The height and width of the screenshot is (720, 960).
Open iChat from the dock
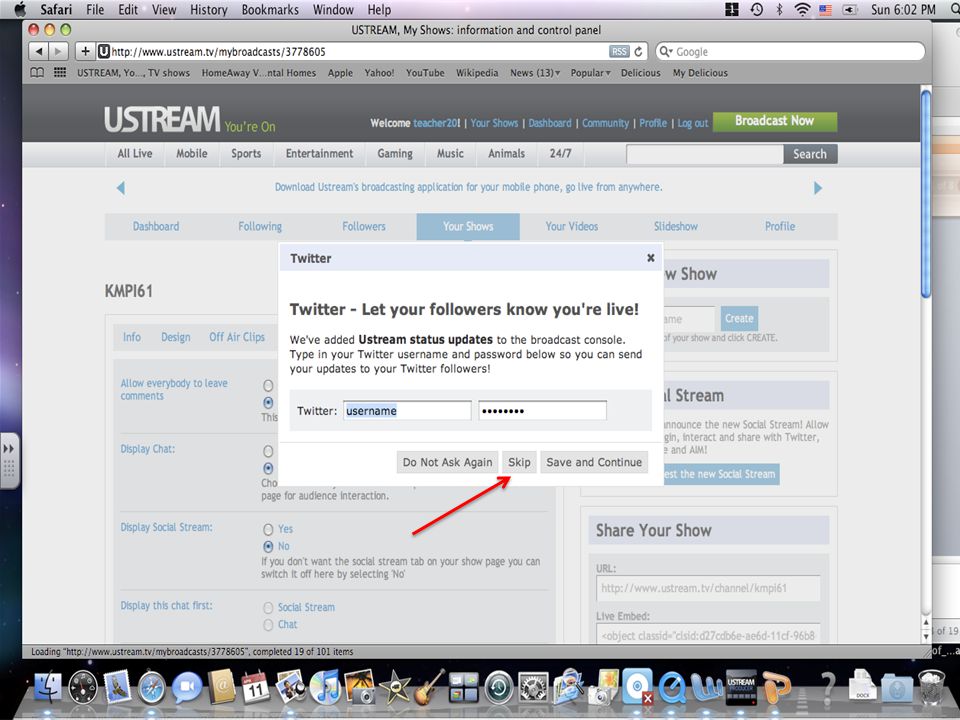click(x=186, y=687)
